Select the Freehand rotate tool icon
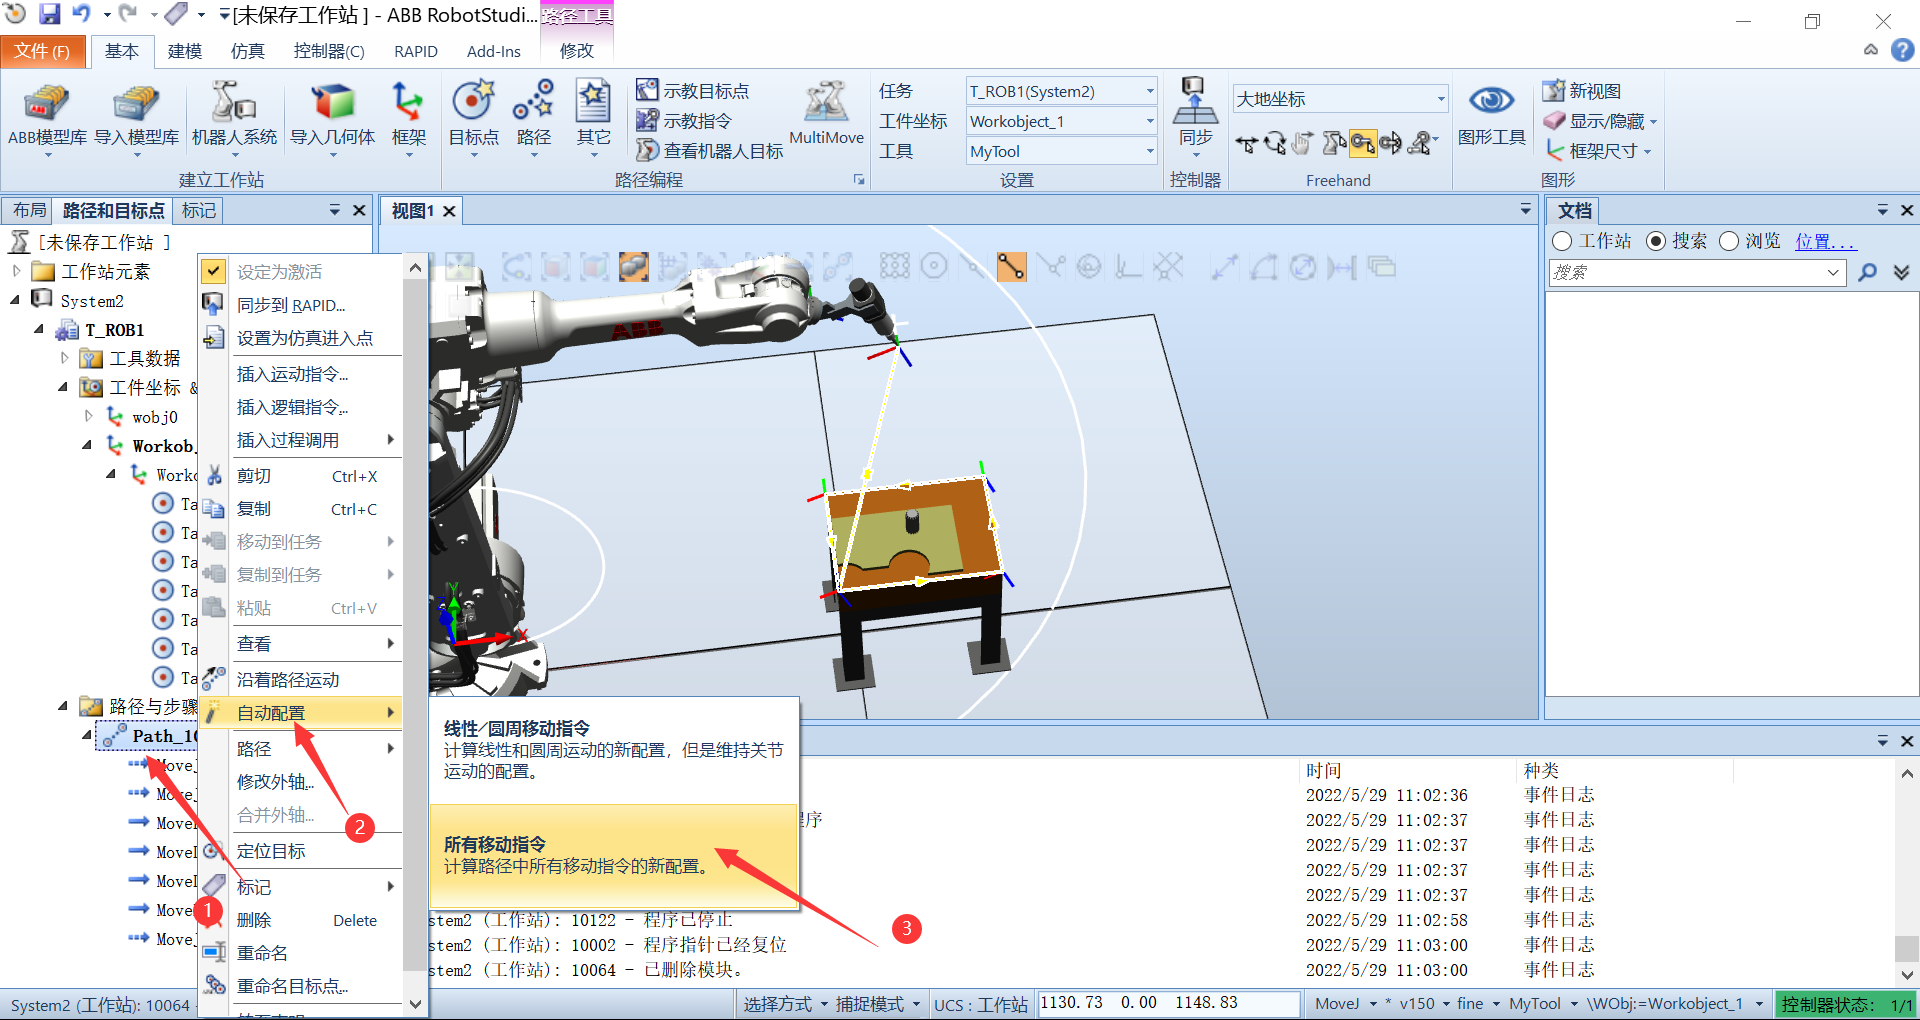 tap(1275, 144)
